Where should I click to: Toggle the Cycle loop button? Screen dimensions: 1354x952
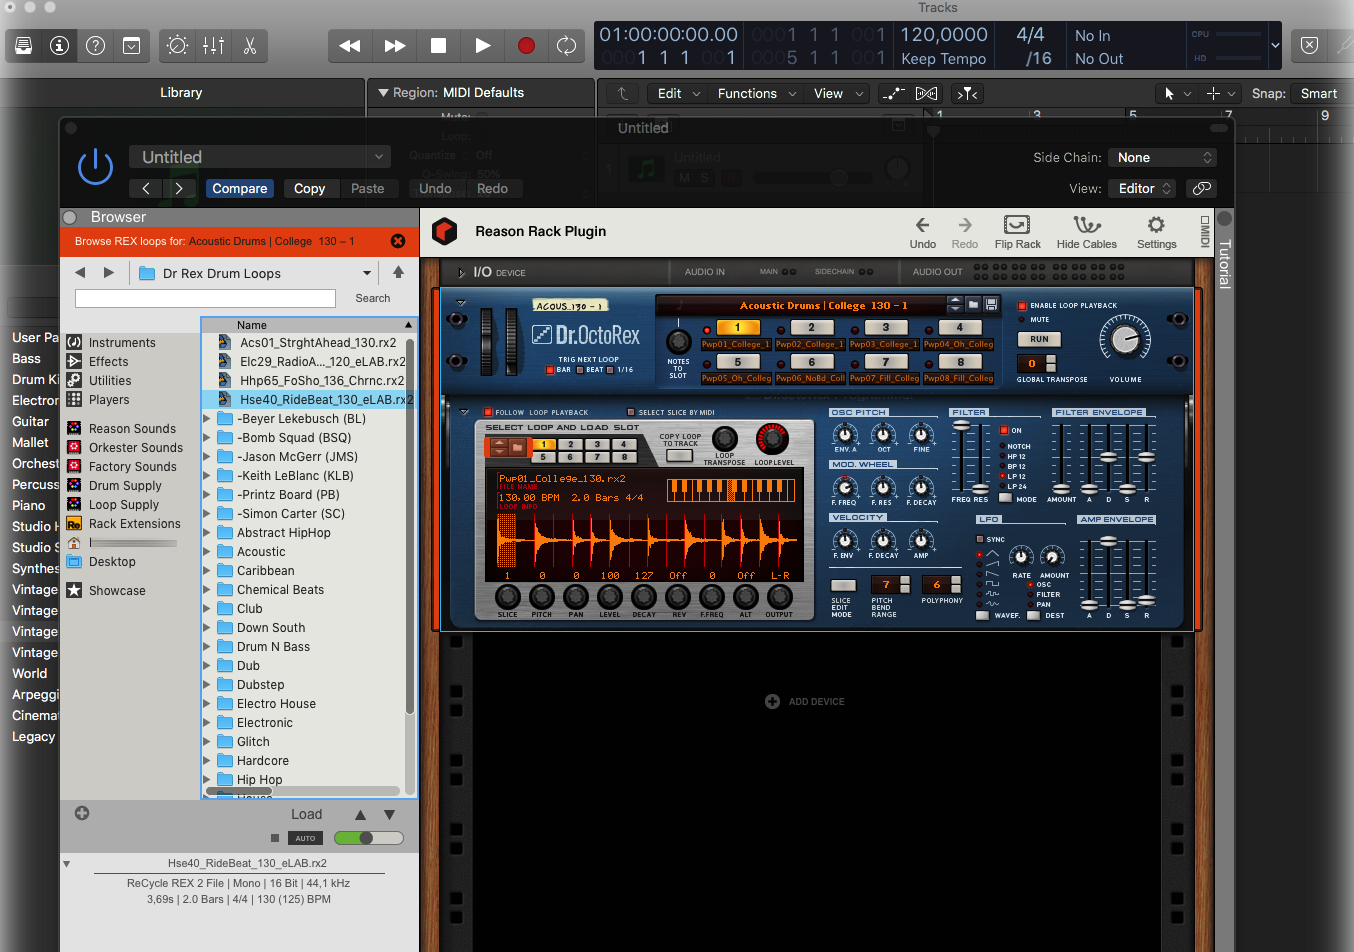click(566, 46)
